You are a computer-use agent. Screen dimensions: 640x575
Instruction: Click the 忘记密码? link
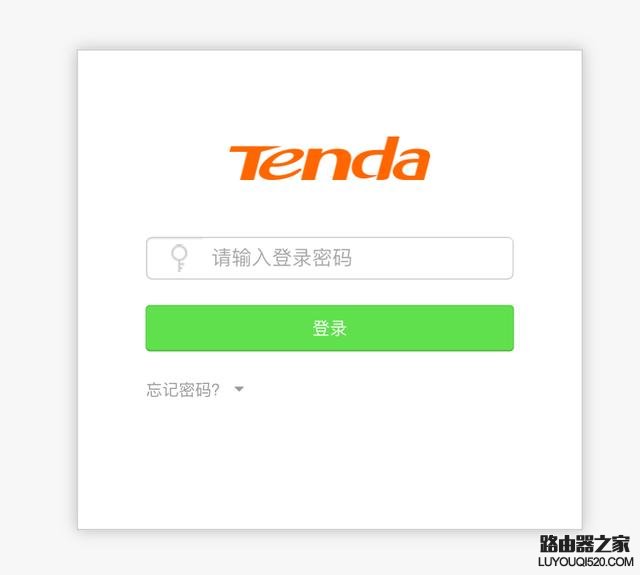coord(183,390)
